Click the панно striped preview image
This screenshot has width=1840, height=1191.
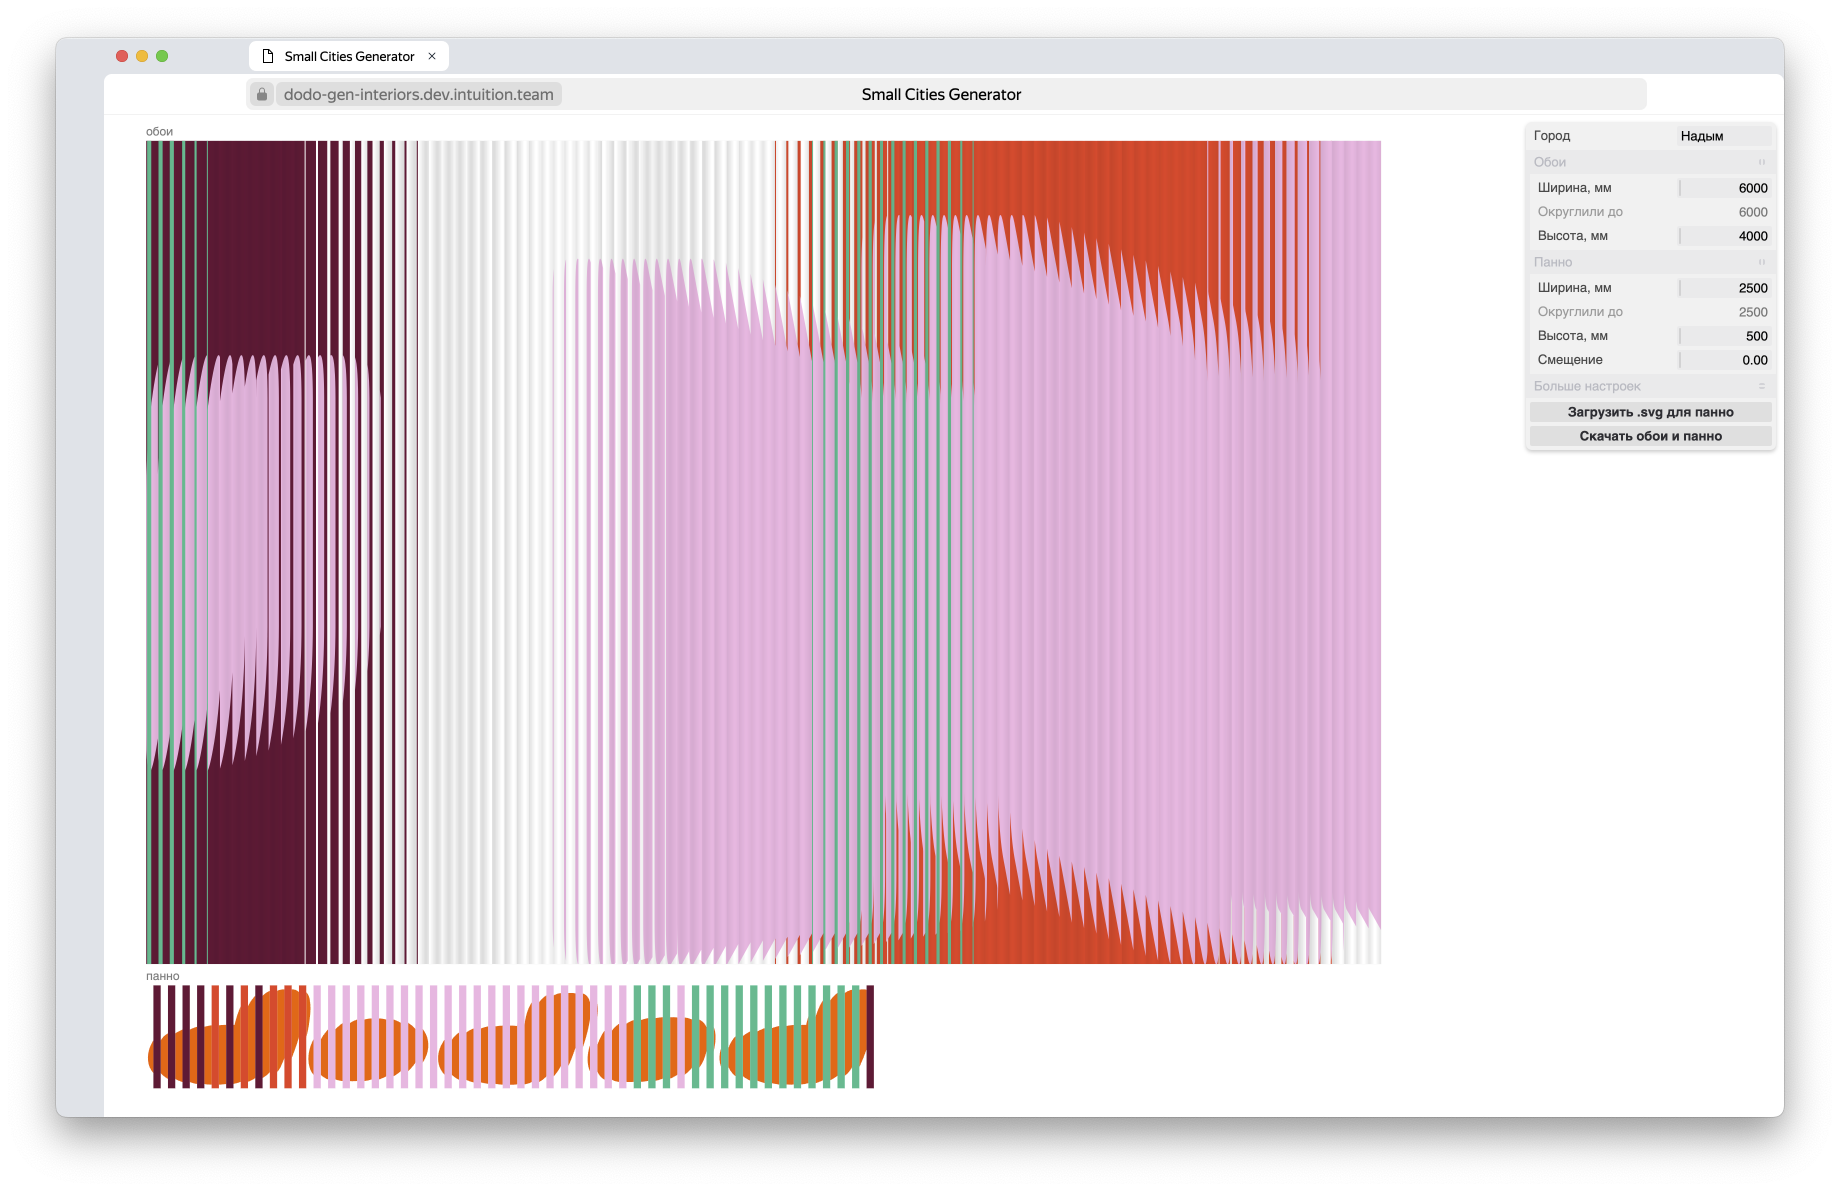(510, 1037)
